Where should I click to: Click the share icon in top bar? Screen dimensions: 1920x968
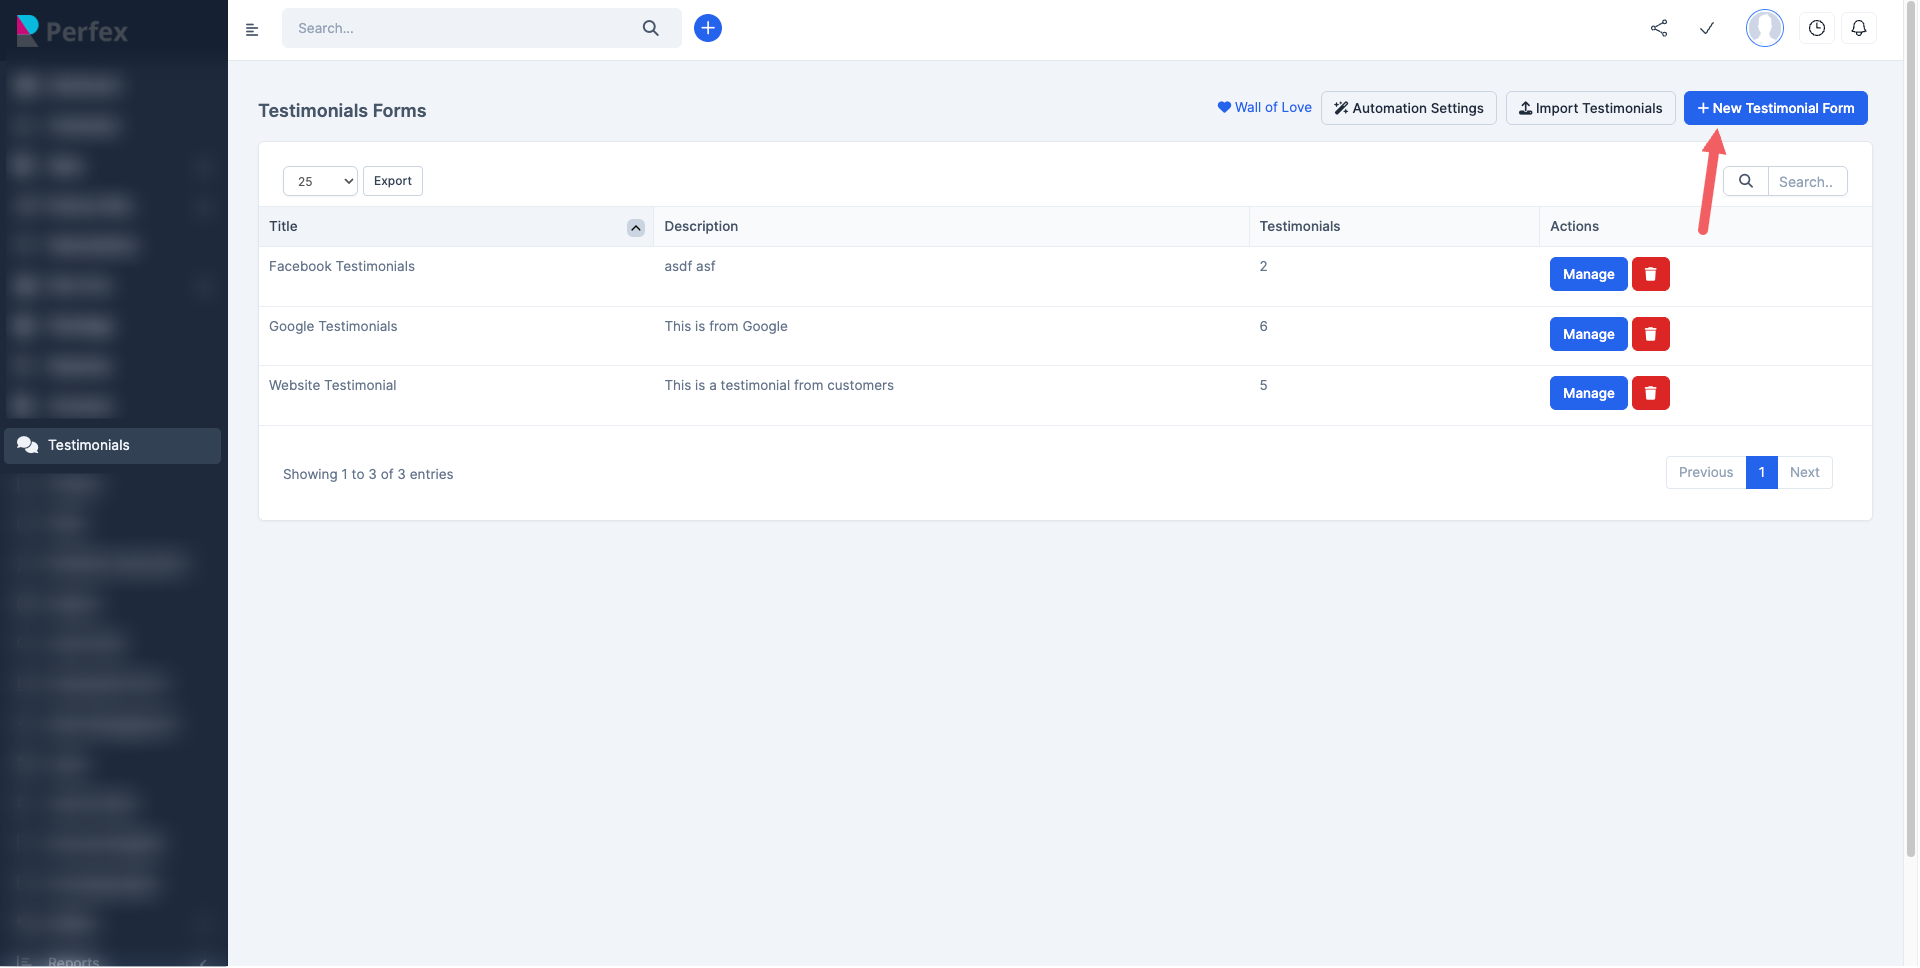click(x=1659, y=28)
